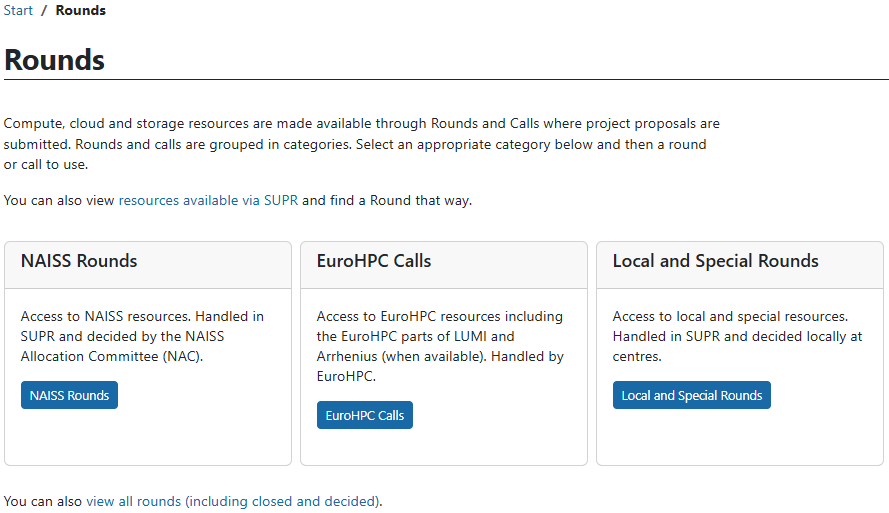Viewport: 889px width, 513px height.
Task: Click empty area below EuroHPC Calls button
Action: coord(443,447)
